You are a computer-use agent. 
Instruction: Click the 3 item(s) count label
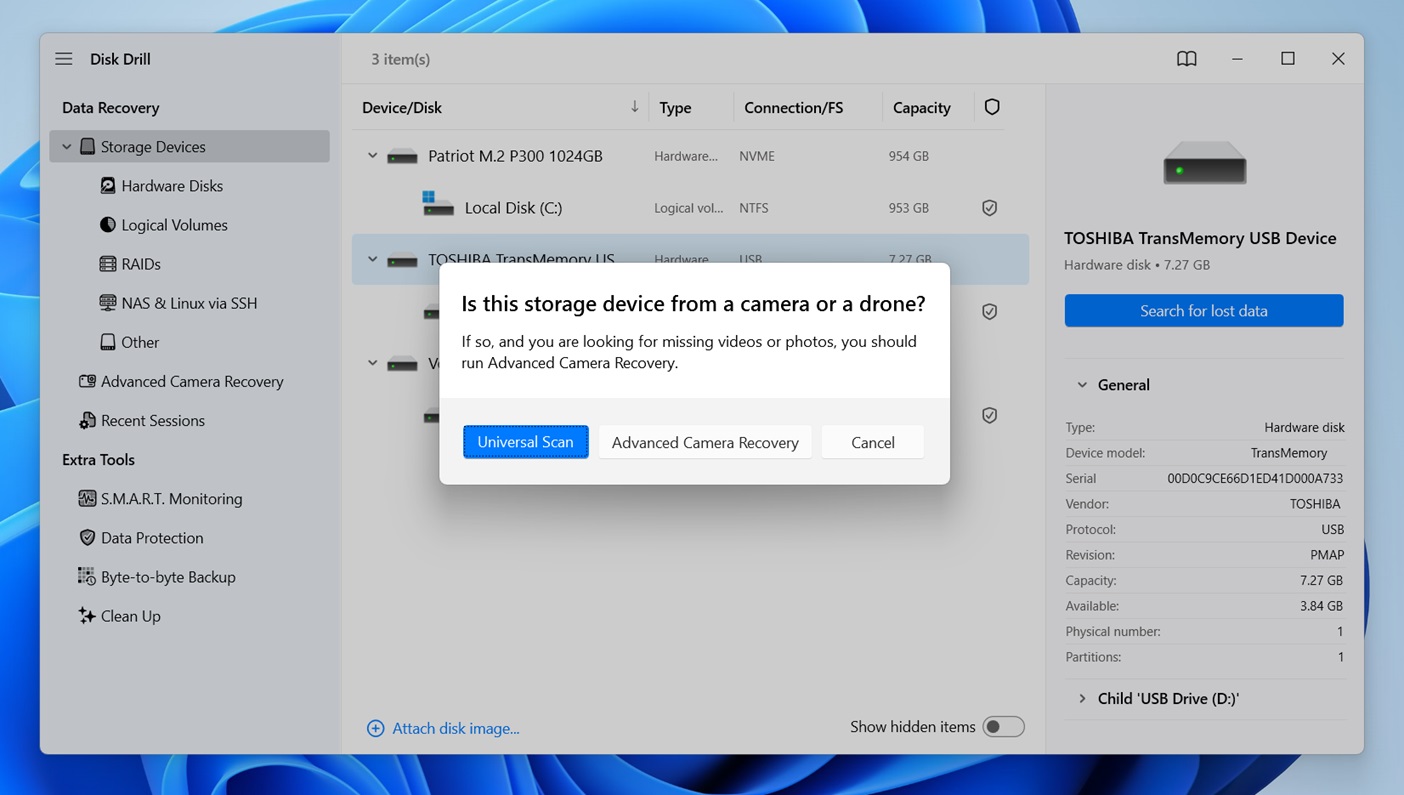pyautogui.click(x=400, y=59)
